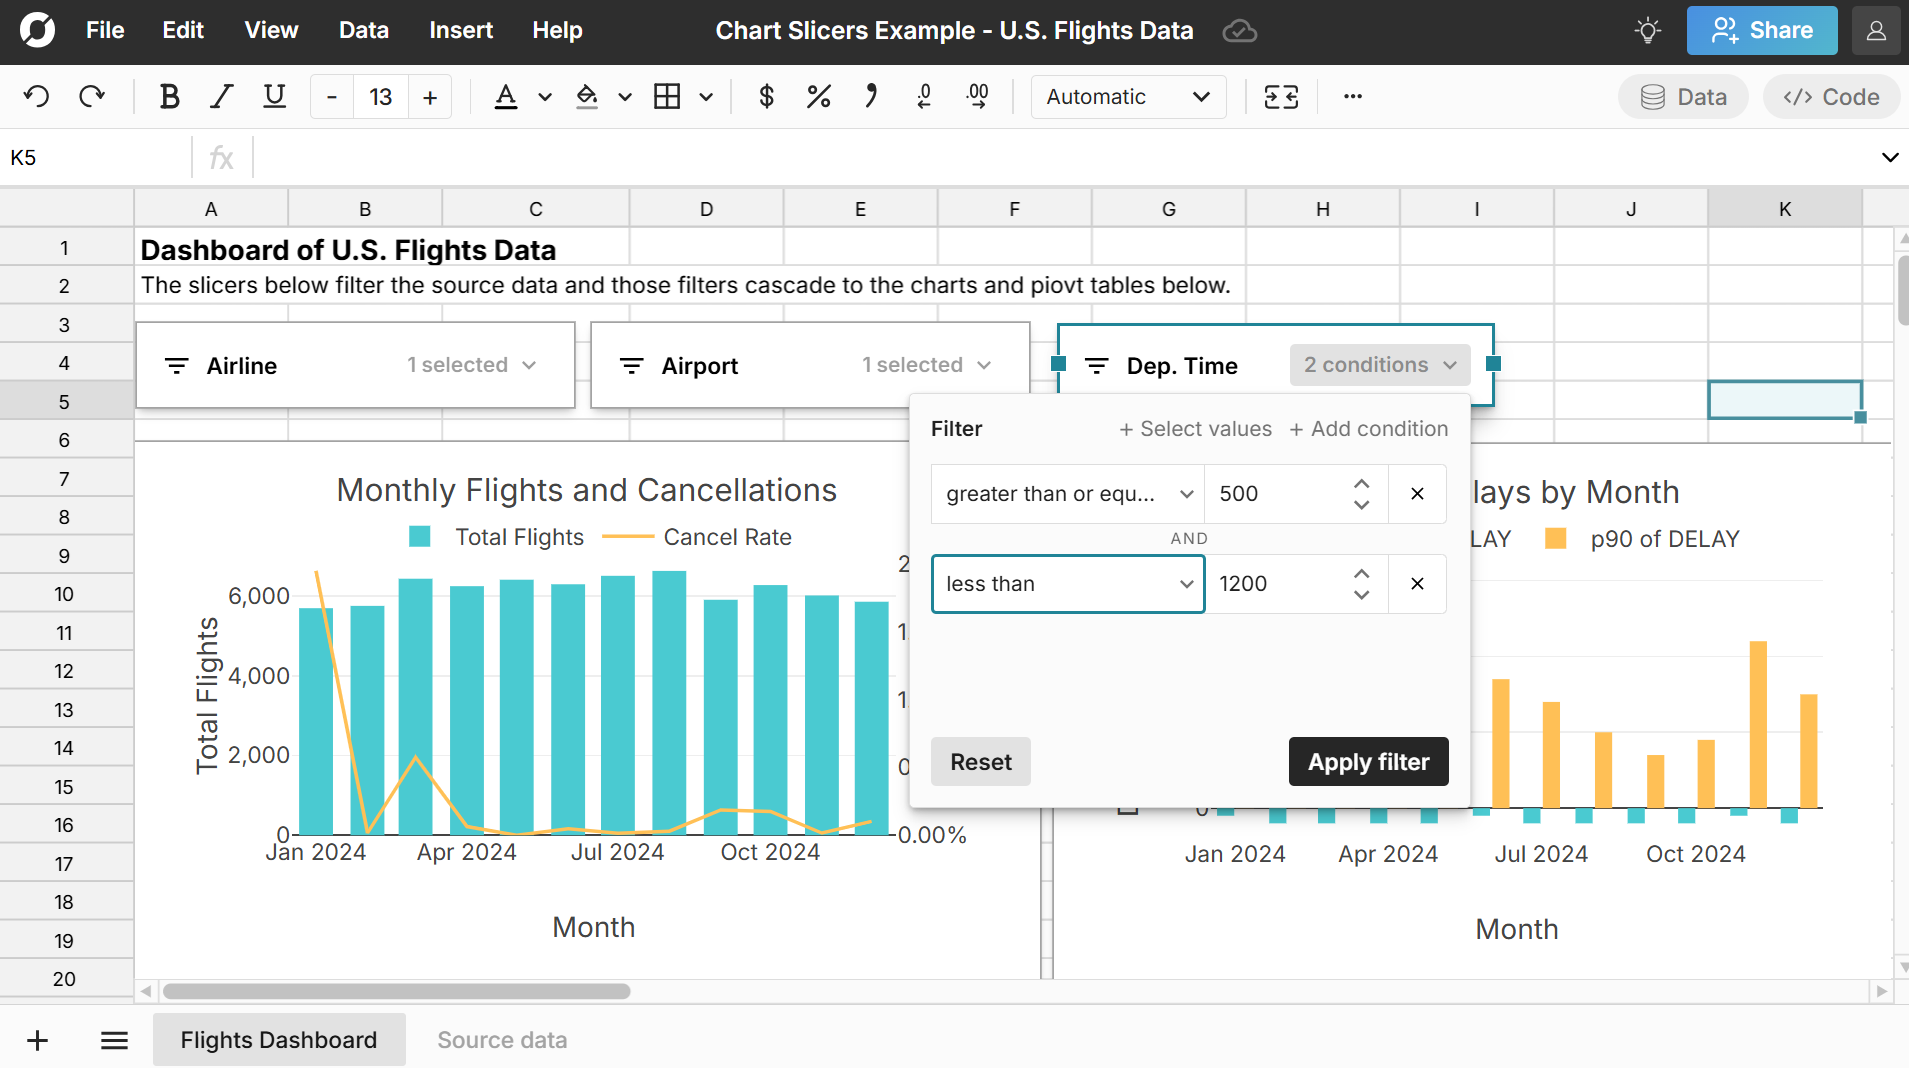
Task: Open the text color swatch
Action: (x=507, y=96)
